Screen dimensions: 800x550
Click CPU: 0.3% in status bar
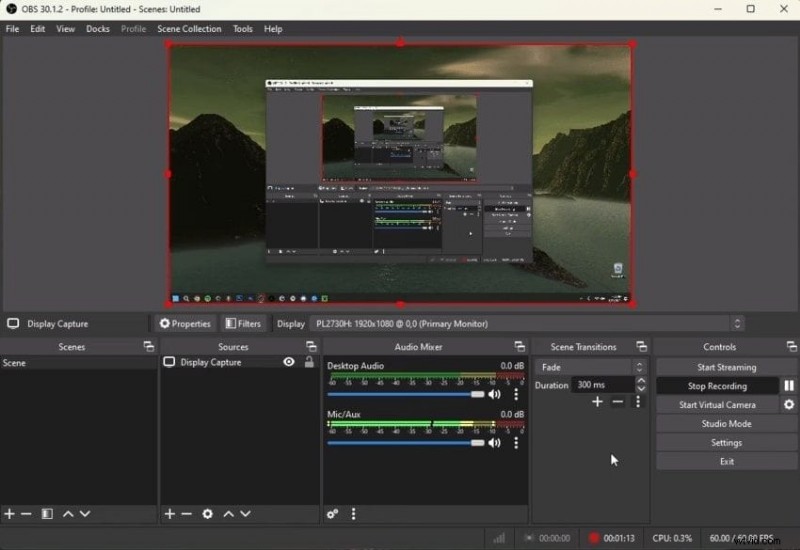pyautogui.click(x=672, y=538)
